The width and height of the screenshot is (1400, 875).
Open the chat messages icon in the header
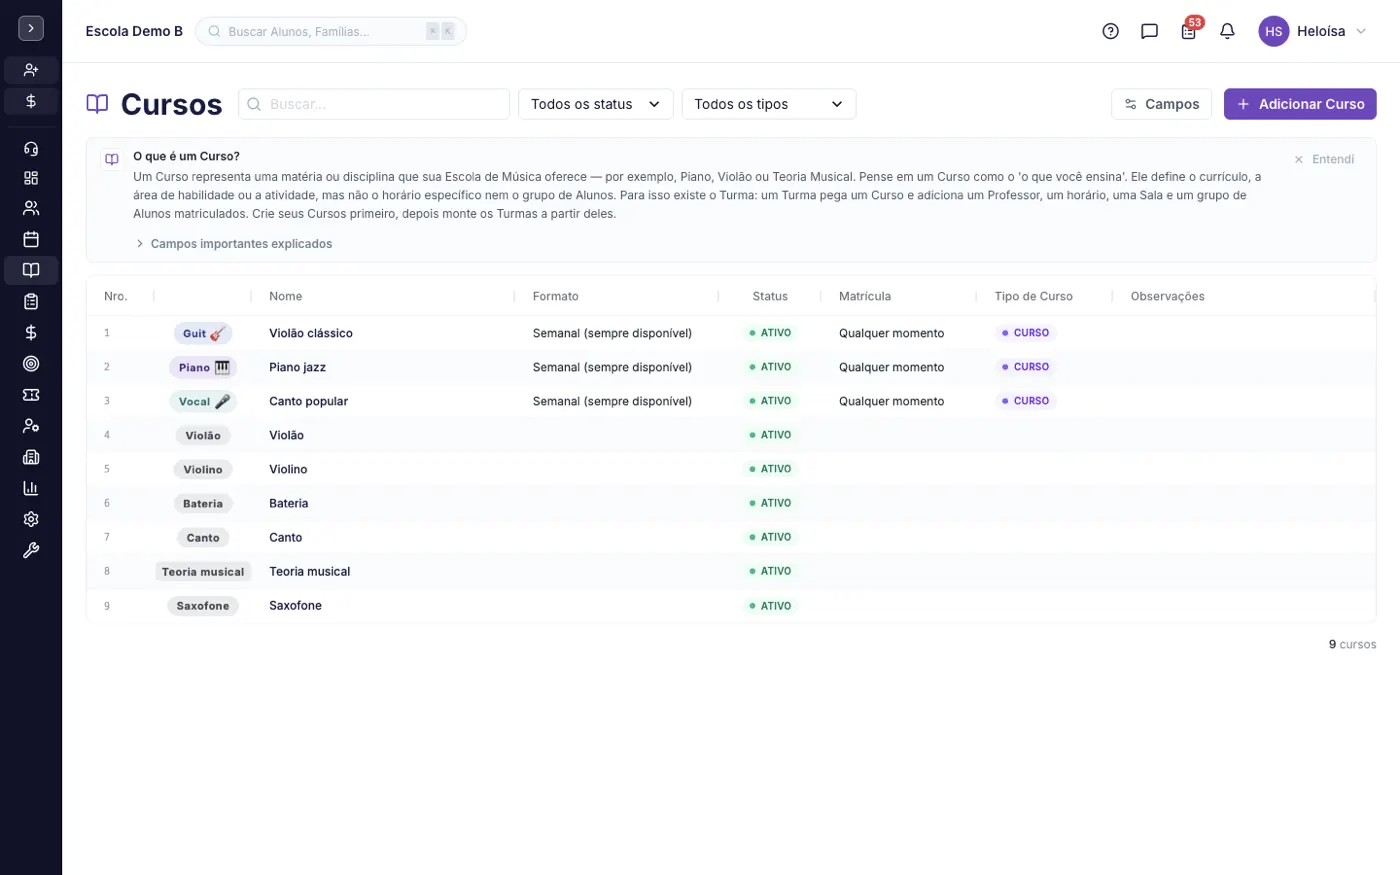click(x=1149, y=31)
